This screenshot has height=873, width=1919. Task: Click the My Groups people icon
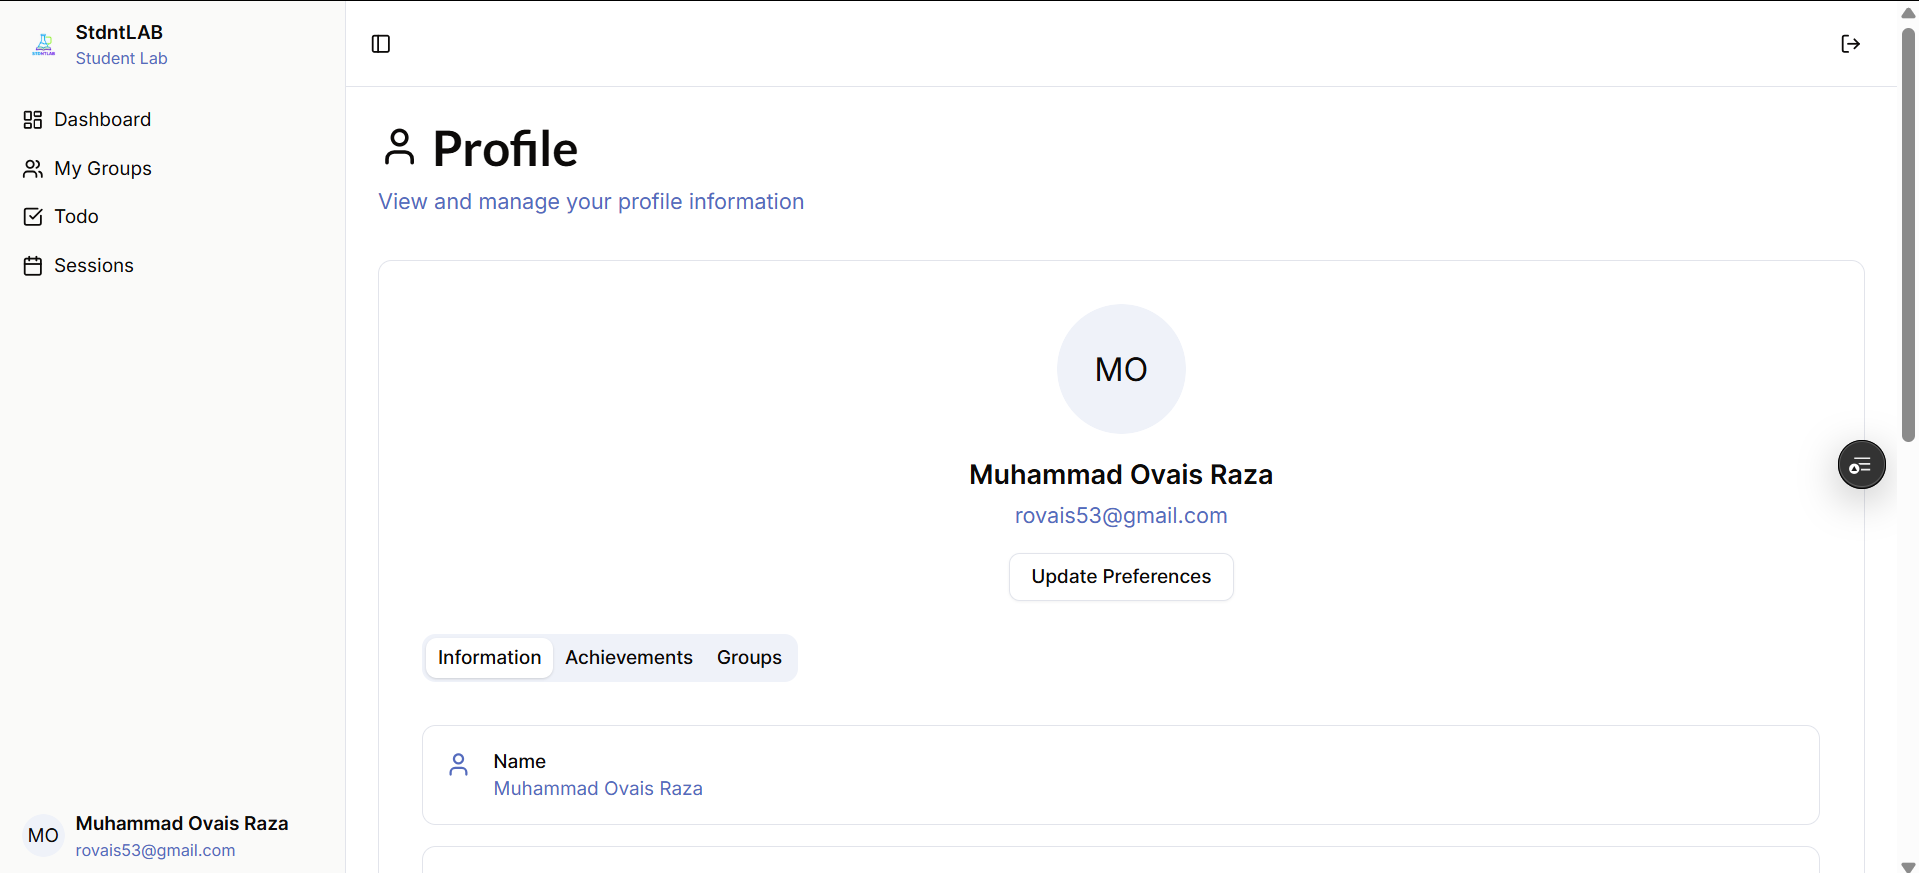[33, 169]
